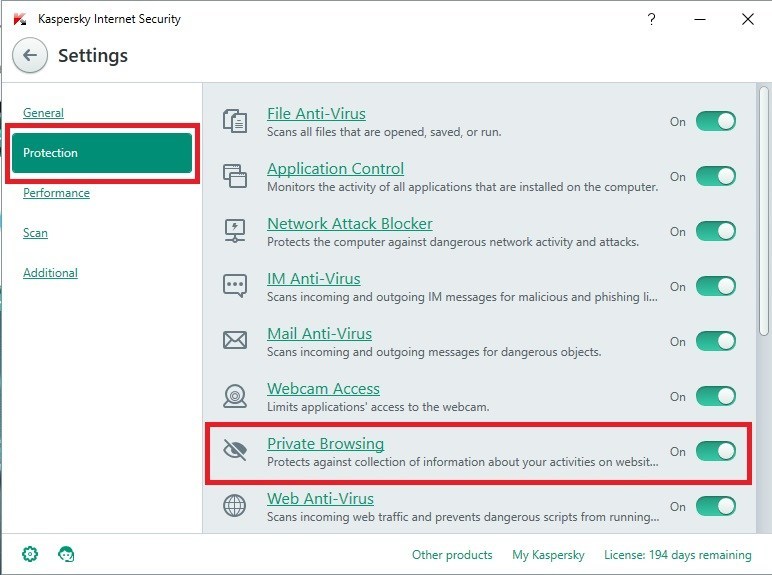Click 'Monitors the activity of all applications' text
Screen dimensions: 772x575
(462, 187)
